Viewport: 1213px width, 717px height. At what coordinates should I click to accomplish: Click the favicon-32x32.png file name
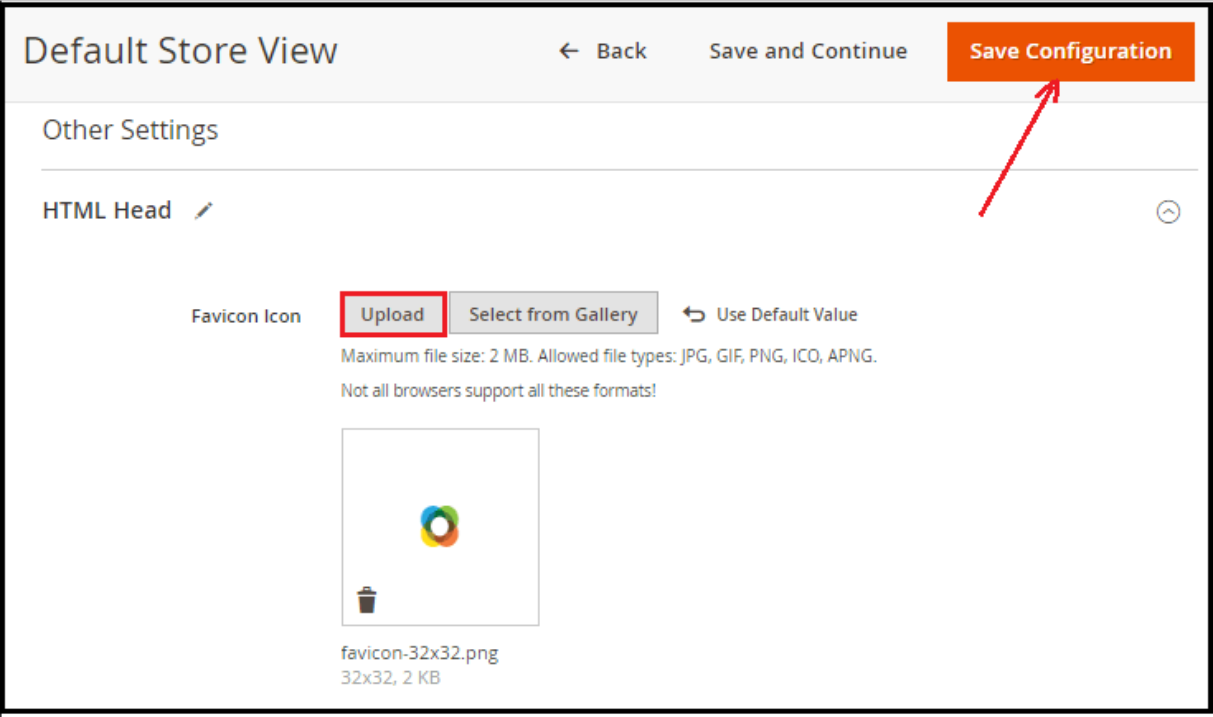(419, 653)
